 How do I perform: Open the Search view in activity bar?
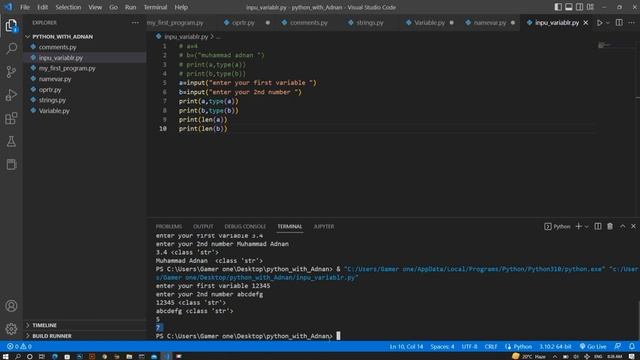tap(11, 49)
